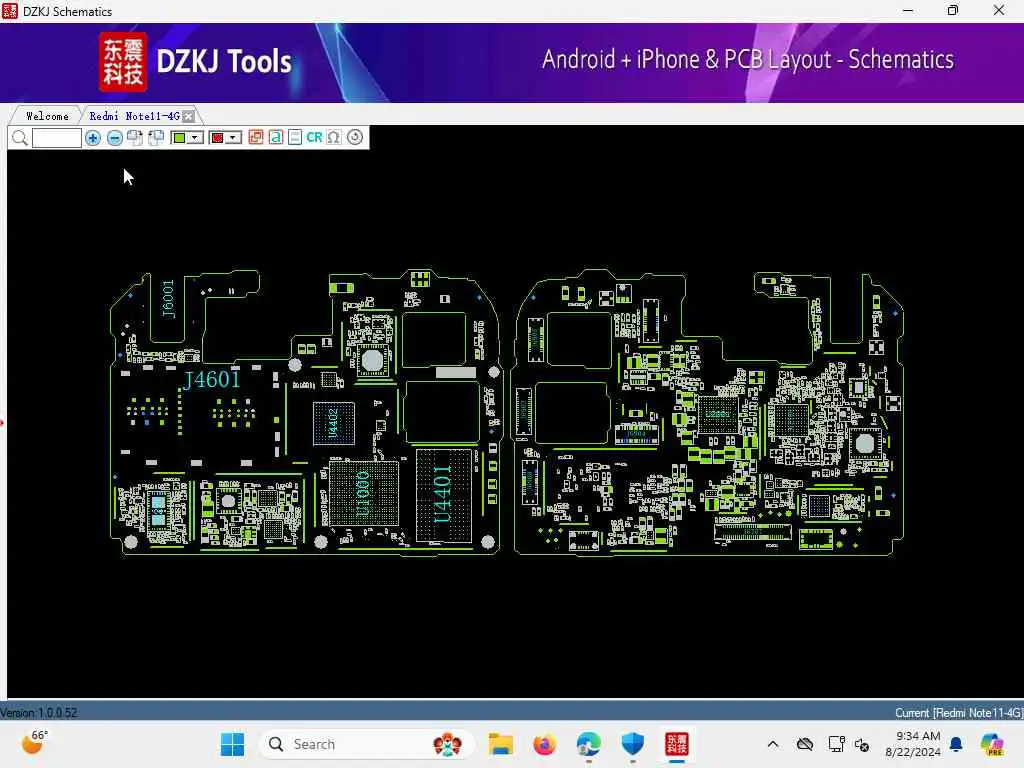The height and width of the screenshot is (768, 1024).
Task: Click the magnifier search icon in toolbar
Action: 20,138
